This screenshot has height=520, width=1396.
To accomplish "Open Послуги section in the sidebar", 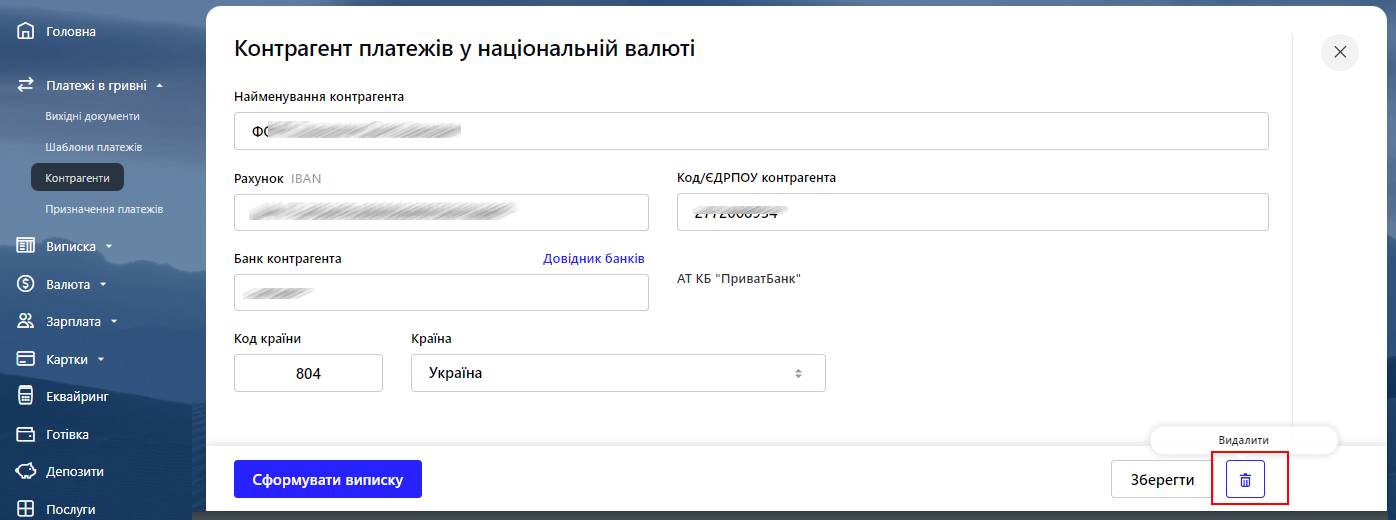I will pos(71,509).
